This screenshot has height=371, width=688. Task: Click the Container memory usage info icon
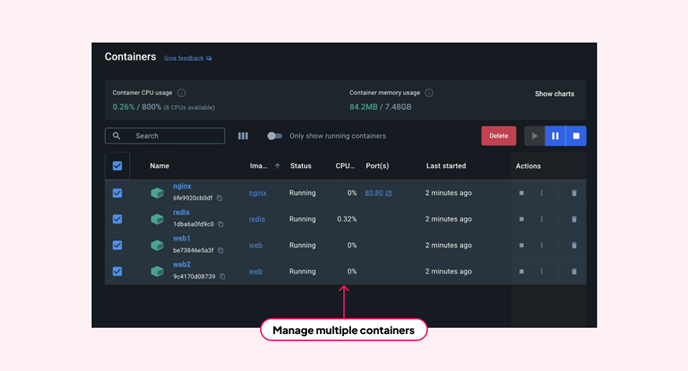tap(429, 93)
